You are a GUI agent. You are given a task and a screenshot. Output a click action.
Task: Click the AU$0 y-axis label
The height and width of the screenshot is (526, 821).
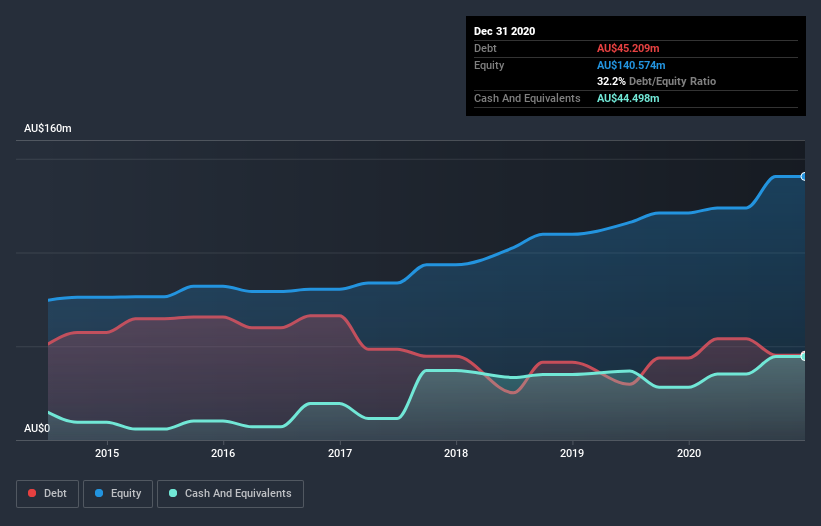(x=37, y=428)
